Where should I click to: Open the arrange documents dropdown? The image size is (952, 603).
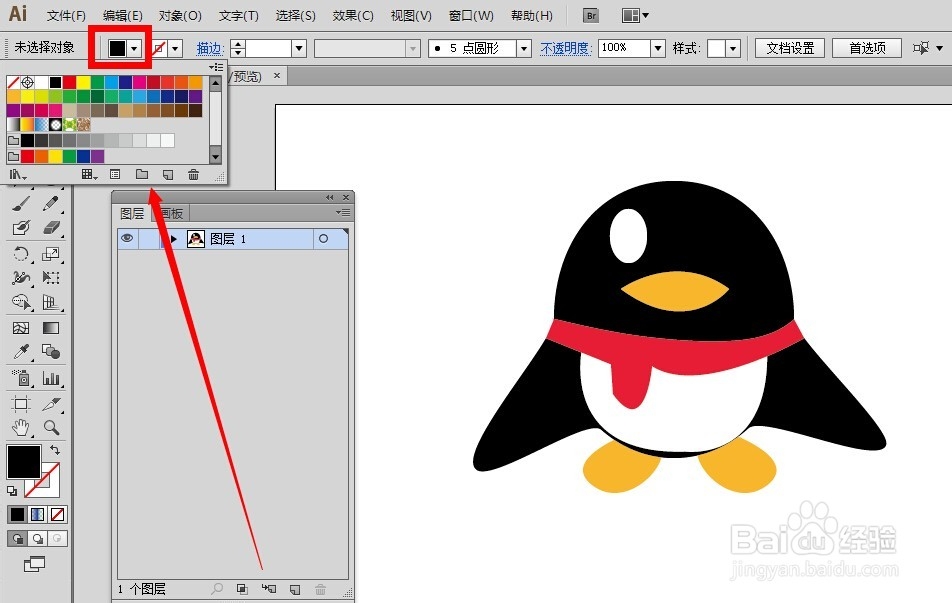coord(635,16)
